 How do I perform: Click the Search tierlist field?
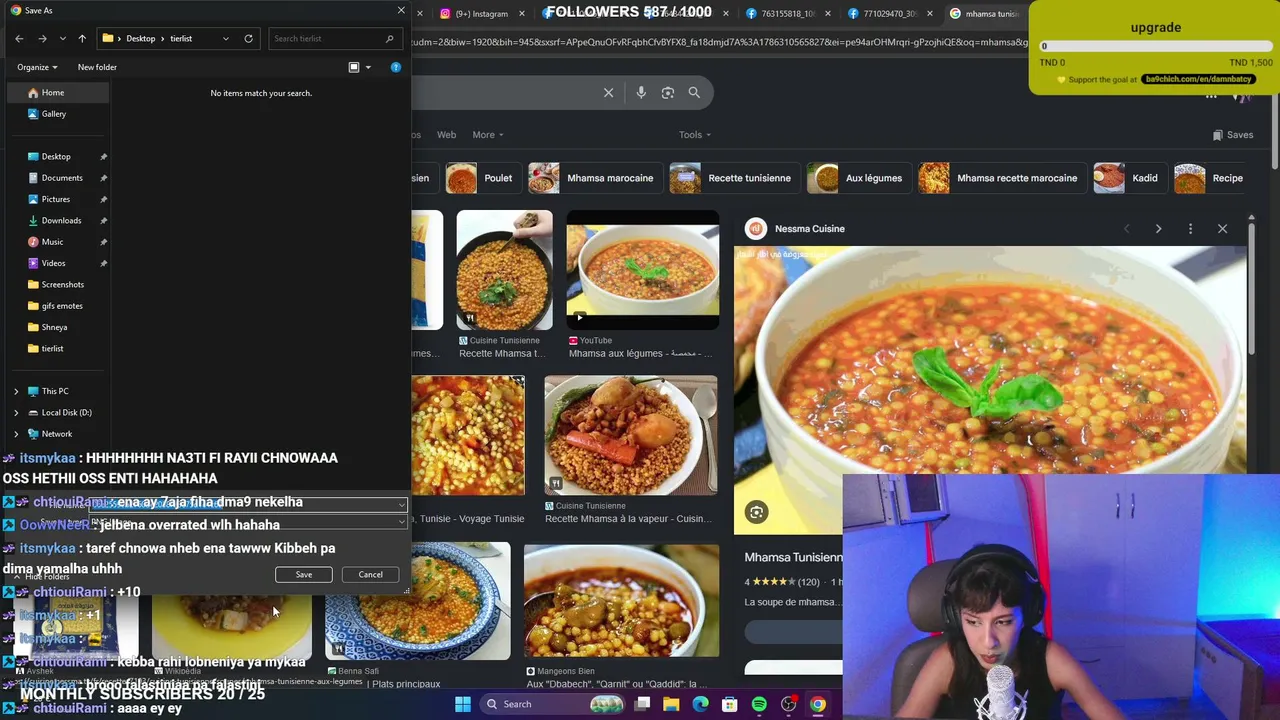pos(333,38)
